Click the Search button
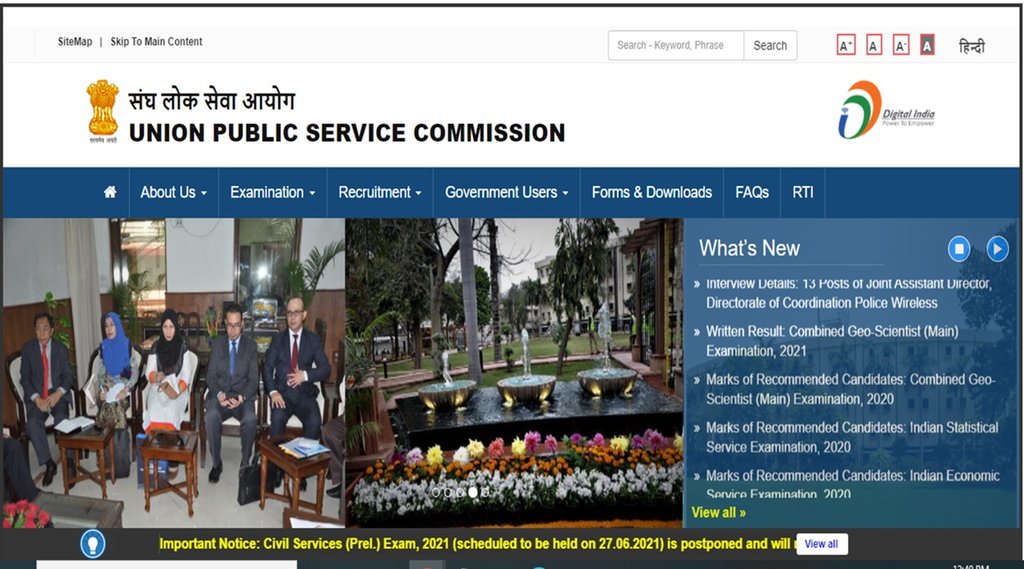 coord(770,45)
